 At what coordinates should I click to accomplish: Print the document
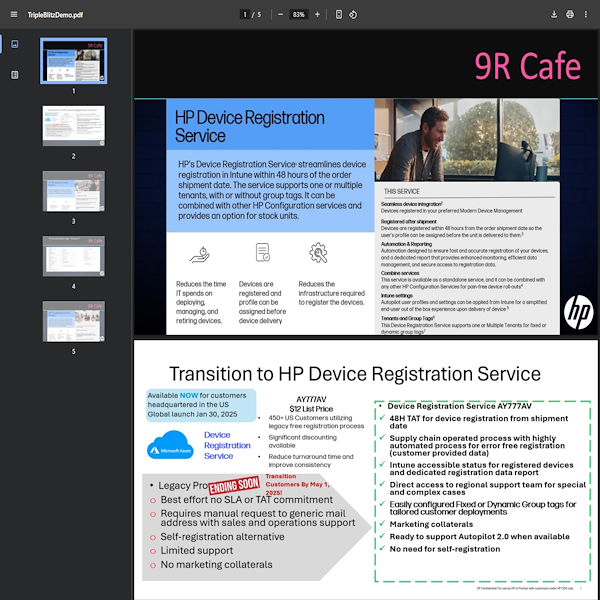(x=570, y=15)
